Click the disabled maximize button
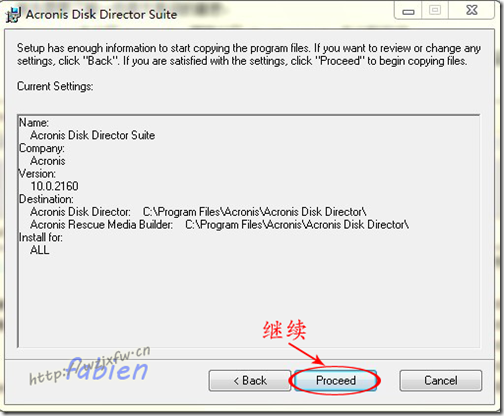Screen dimensions: 504x416 [x=435, y=11]
